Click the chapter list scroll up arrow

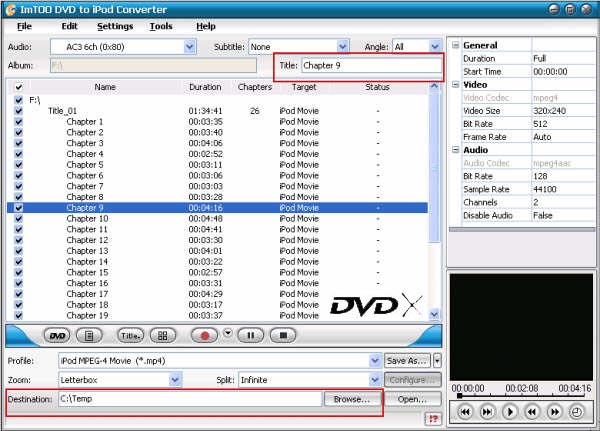(434, 86)
